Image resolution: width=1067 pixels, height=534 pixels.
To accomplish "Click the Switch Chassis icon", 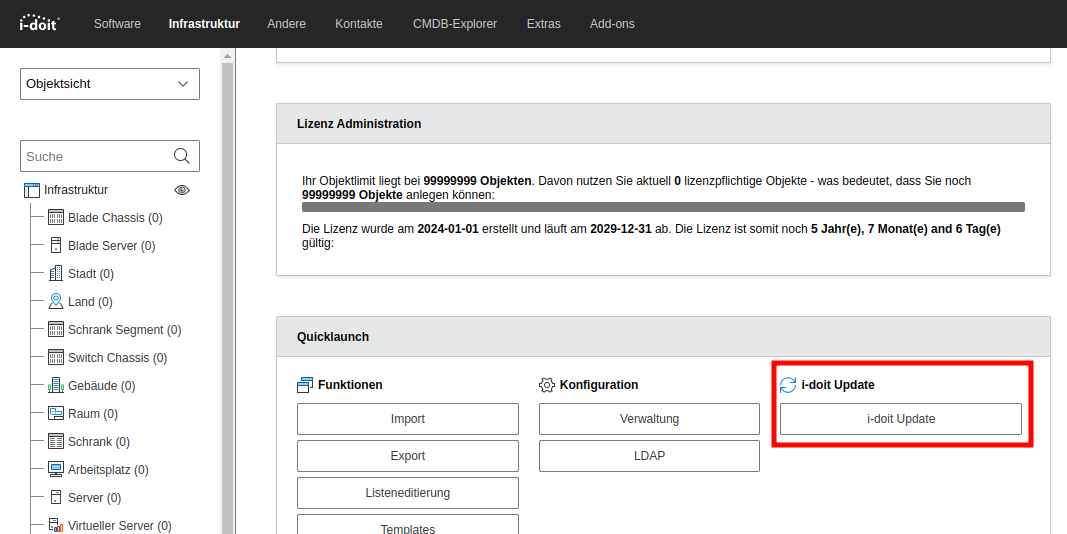I will coord(56,357).
